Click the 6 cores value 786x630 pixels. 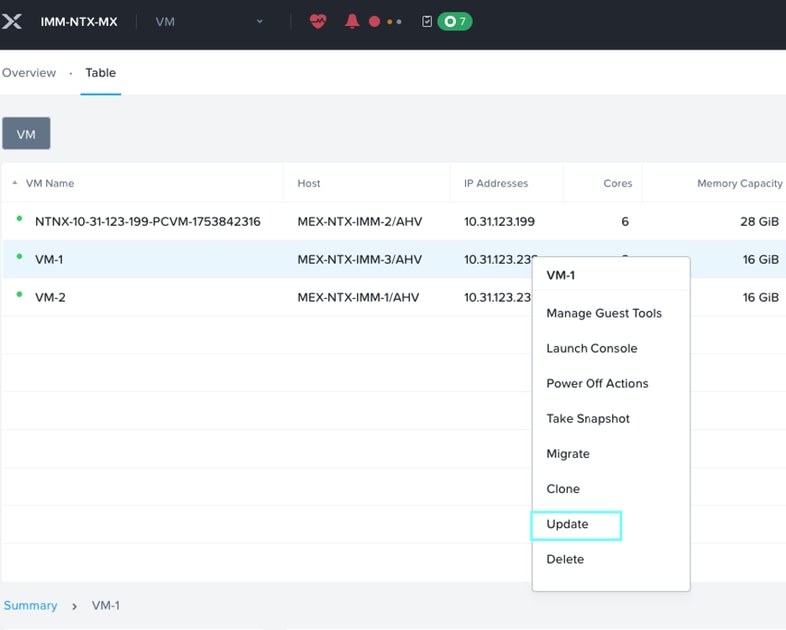point(625,221)
